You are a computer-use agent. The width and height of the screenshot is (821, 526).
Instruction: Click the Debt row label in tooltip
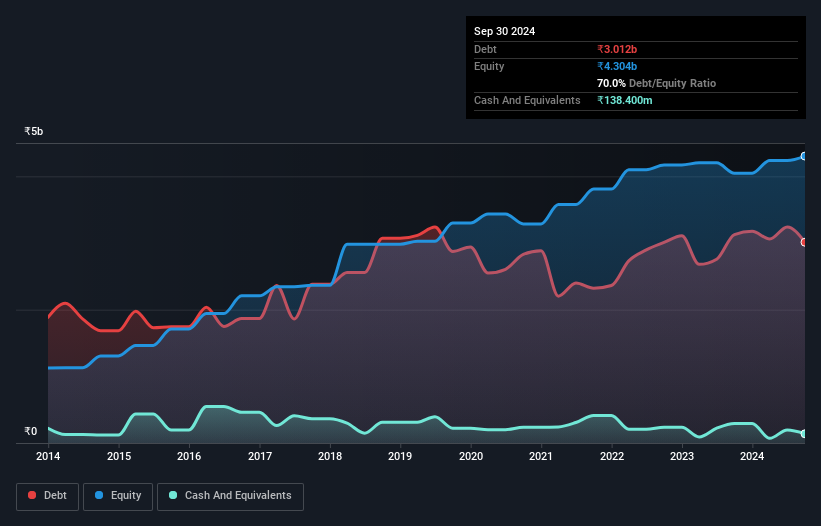(x=485, y=49)
